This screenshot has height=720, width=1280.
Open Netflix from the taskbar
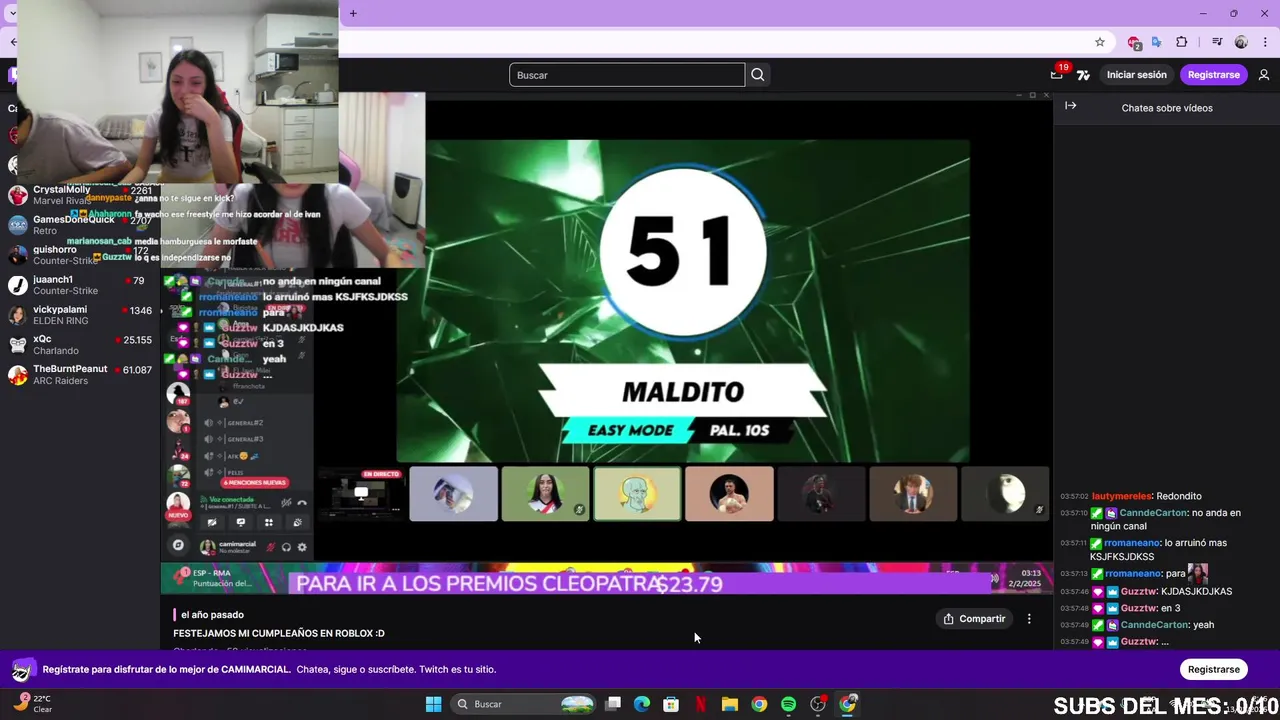[701, 704]
